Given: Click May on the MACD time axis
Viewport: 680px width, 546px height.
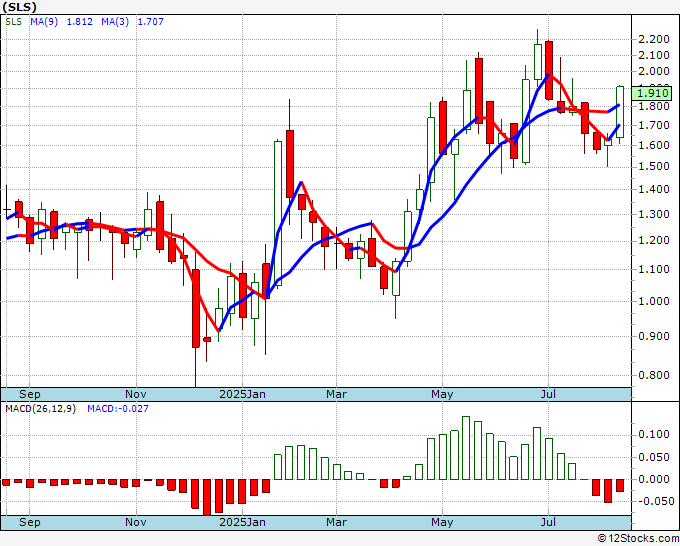Looking at the screenshot, I should click(442, 522).
